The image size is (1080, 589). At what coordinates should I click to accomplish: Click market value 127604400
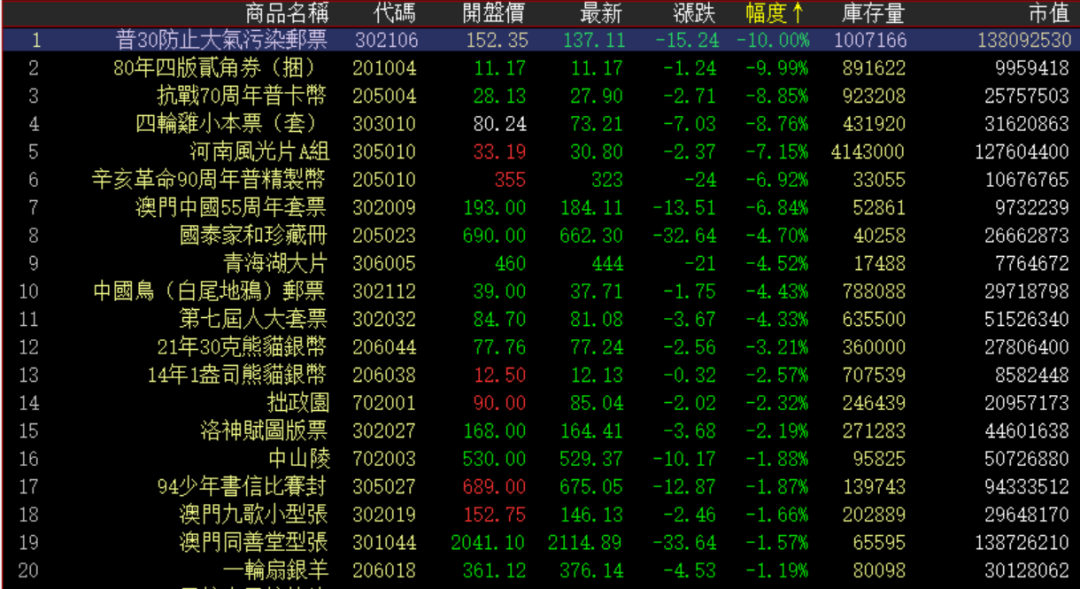coord(1022,152)
